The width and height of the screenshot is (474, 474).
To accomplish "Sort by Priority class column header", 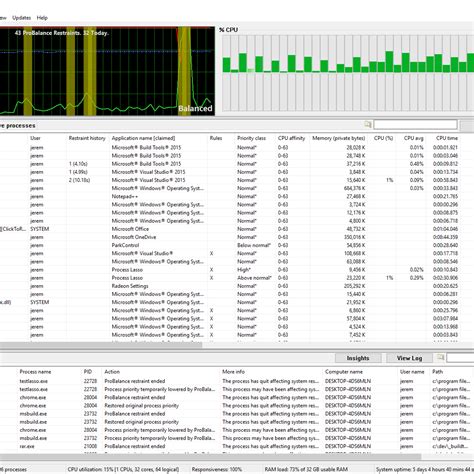I will click(x=251, y=138).
